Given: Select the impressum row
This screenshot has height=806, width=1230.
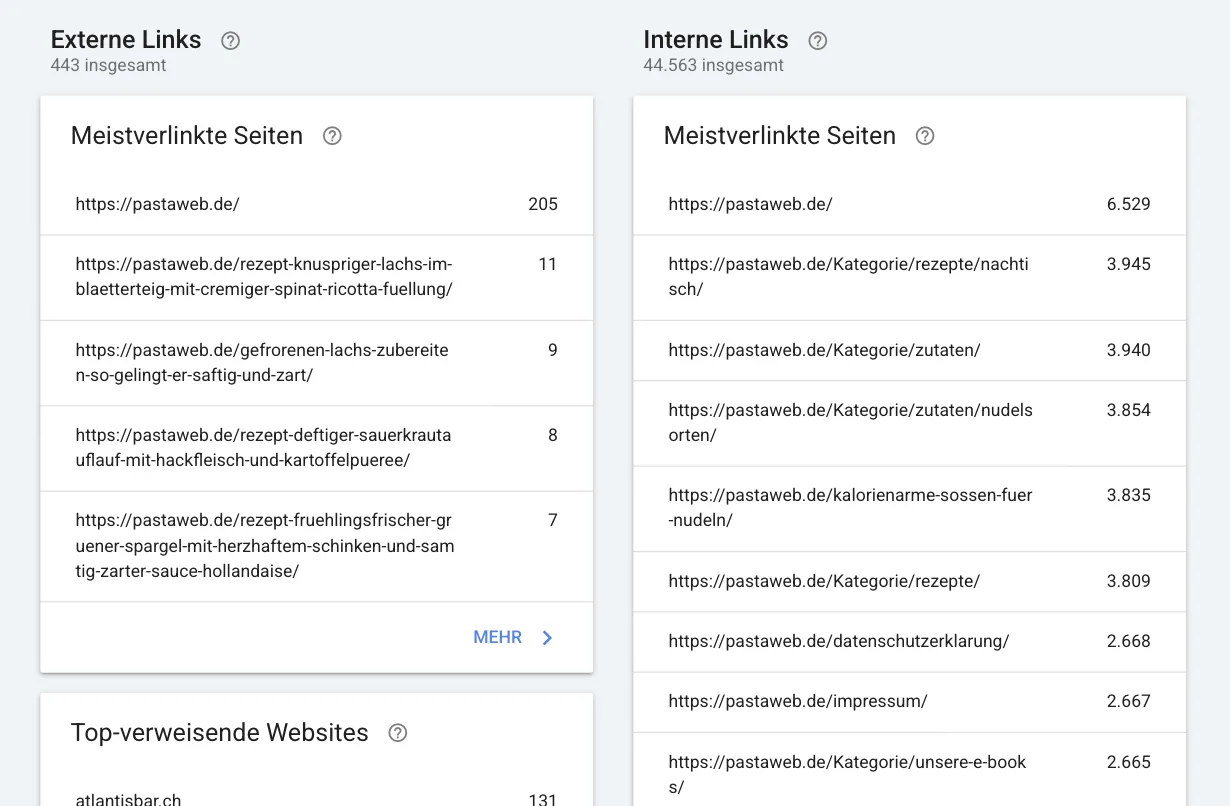Looking at the screenshot, I should pos(910,701).
